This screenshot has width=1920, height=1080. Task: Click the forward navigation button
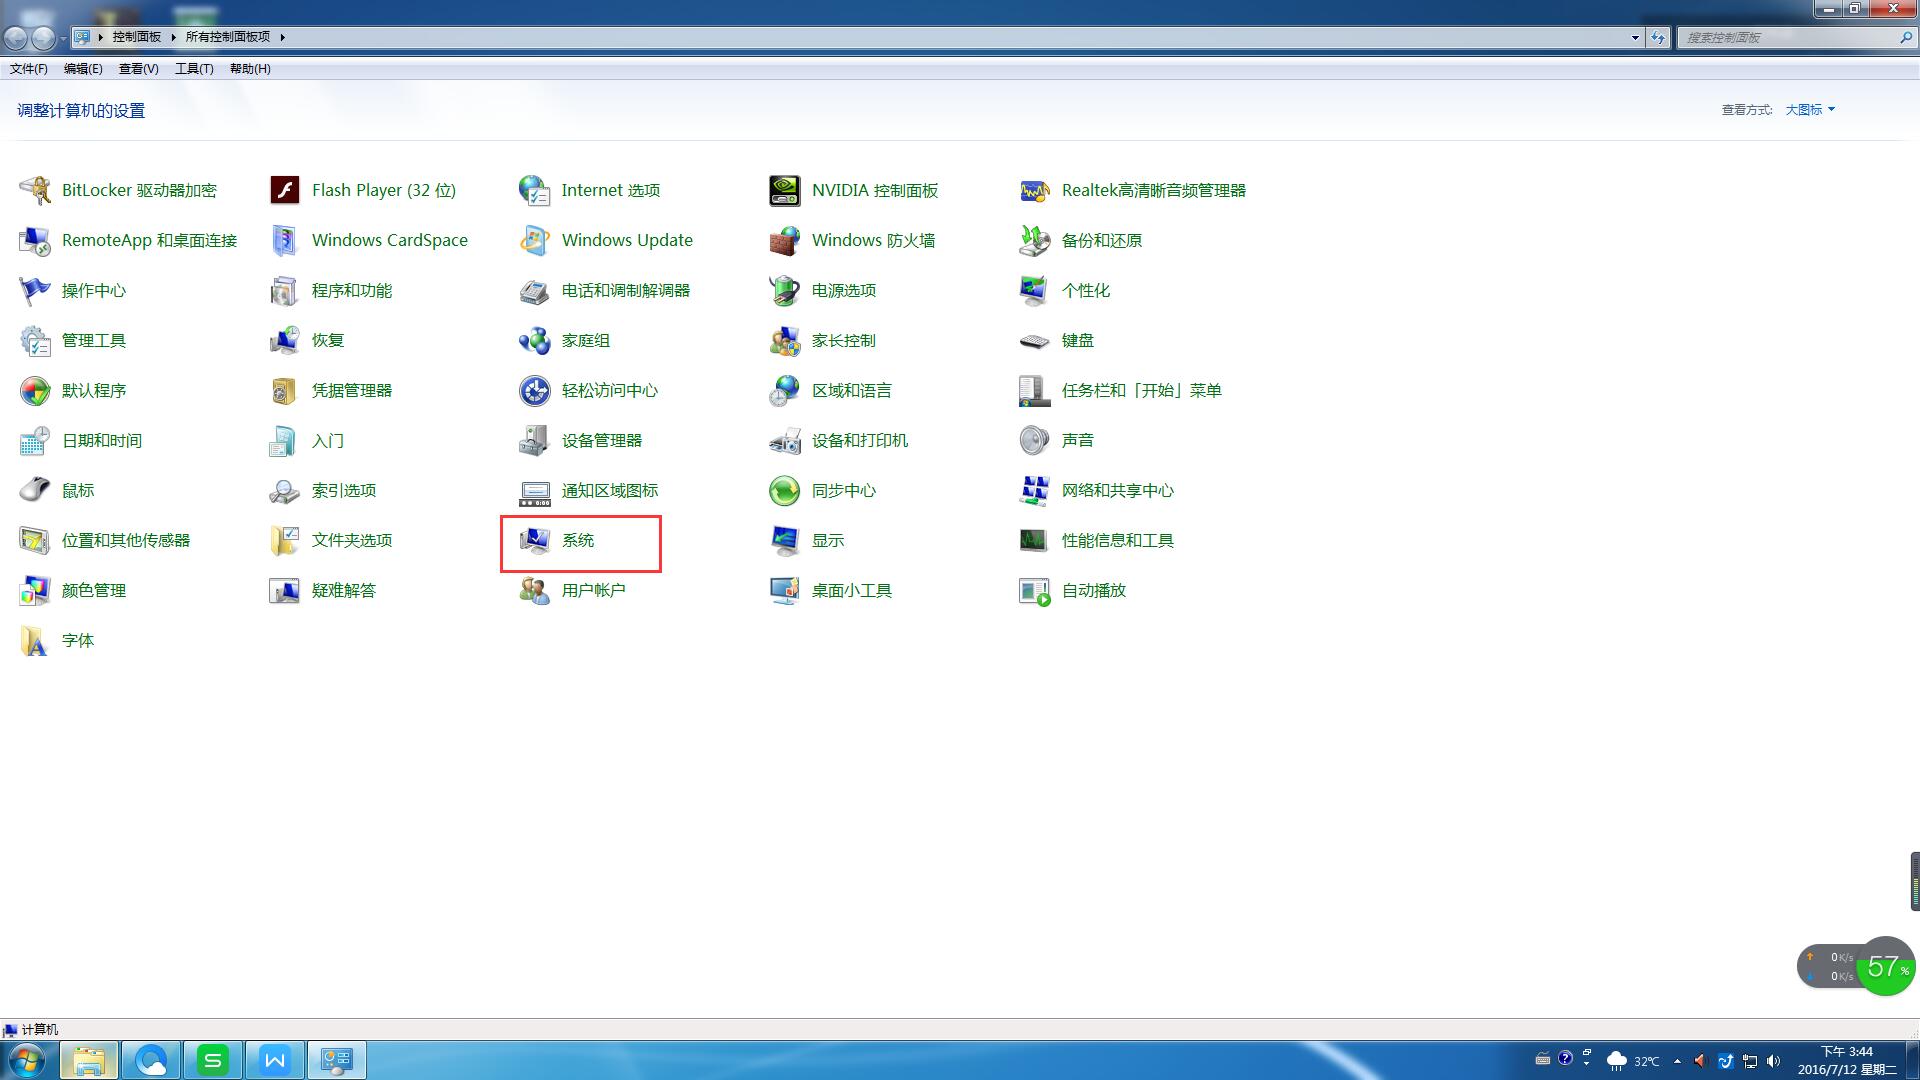pos(43,38)
